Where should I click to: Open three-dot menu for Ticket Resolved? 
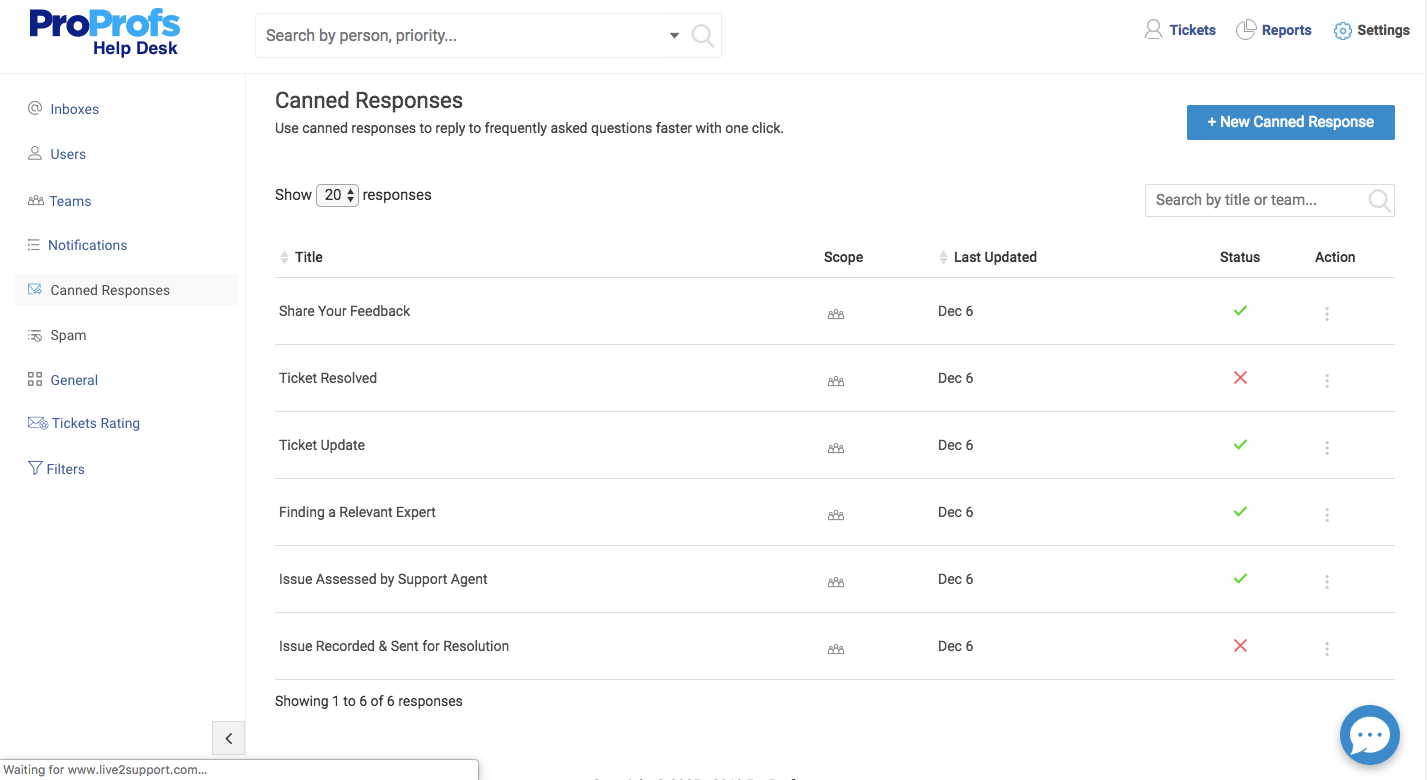1327,381
